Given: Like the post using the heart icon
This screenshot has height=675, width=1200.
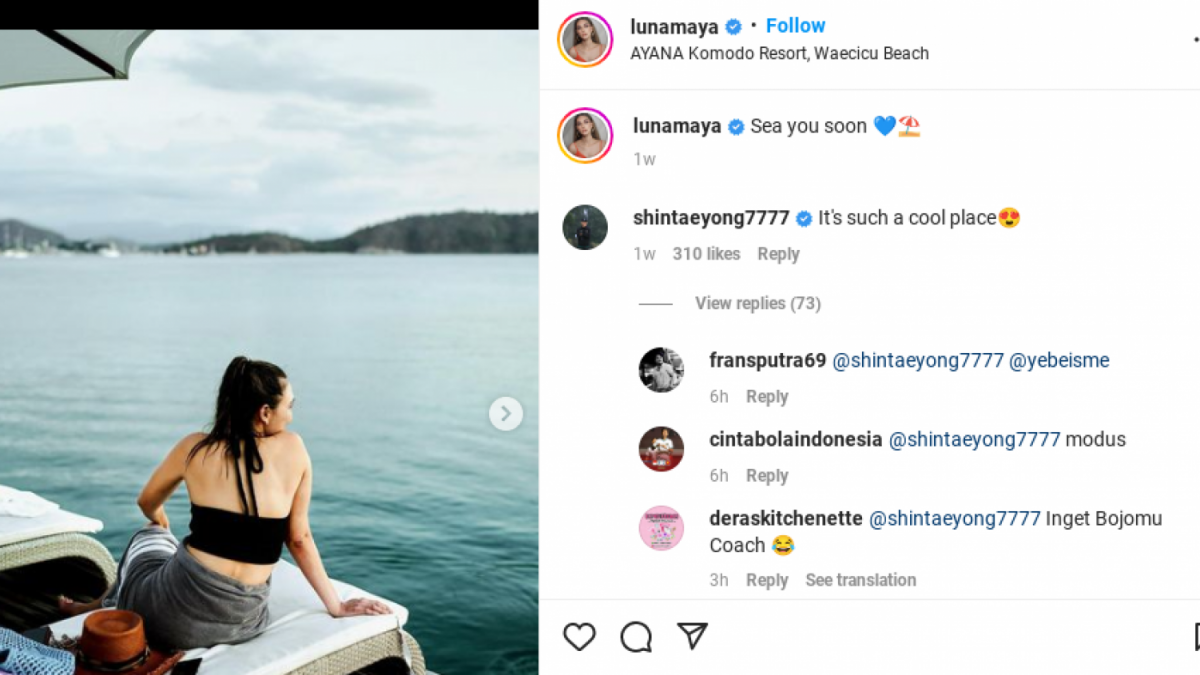Looking at the screenshot, I should [x=579, y=636].
